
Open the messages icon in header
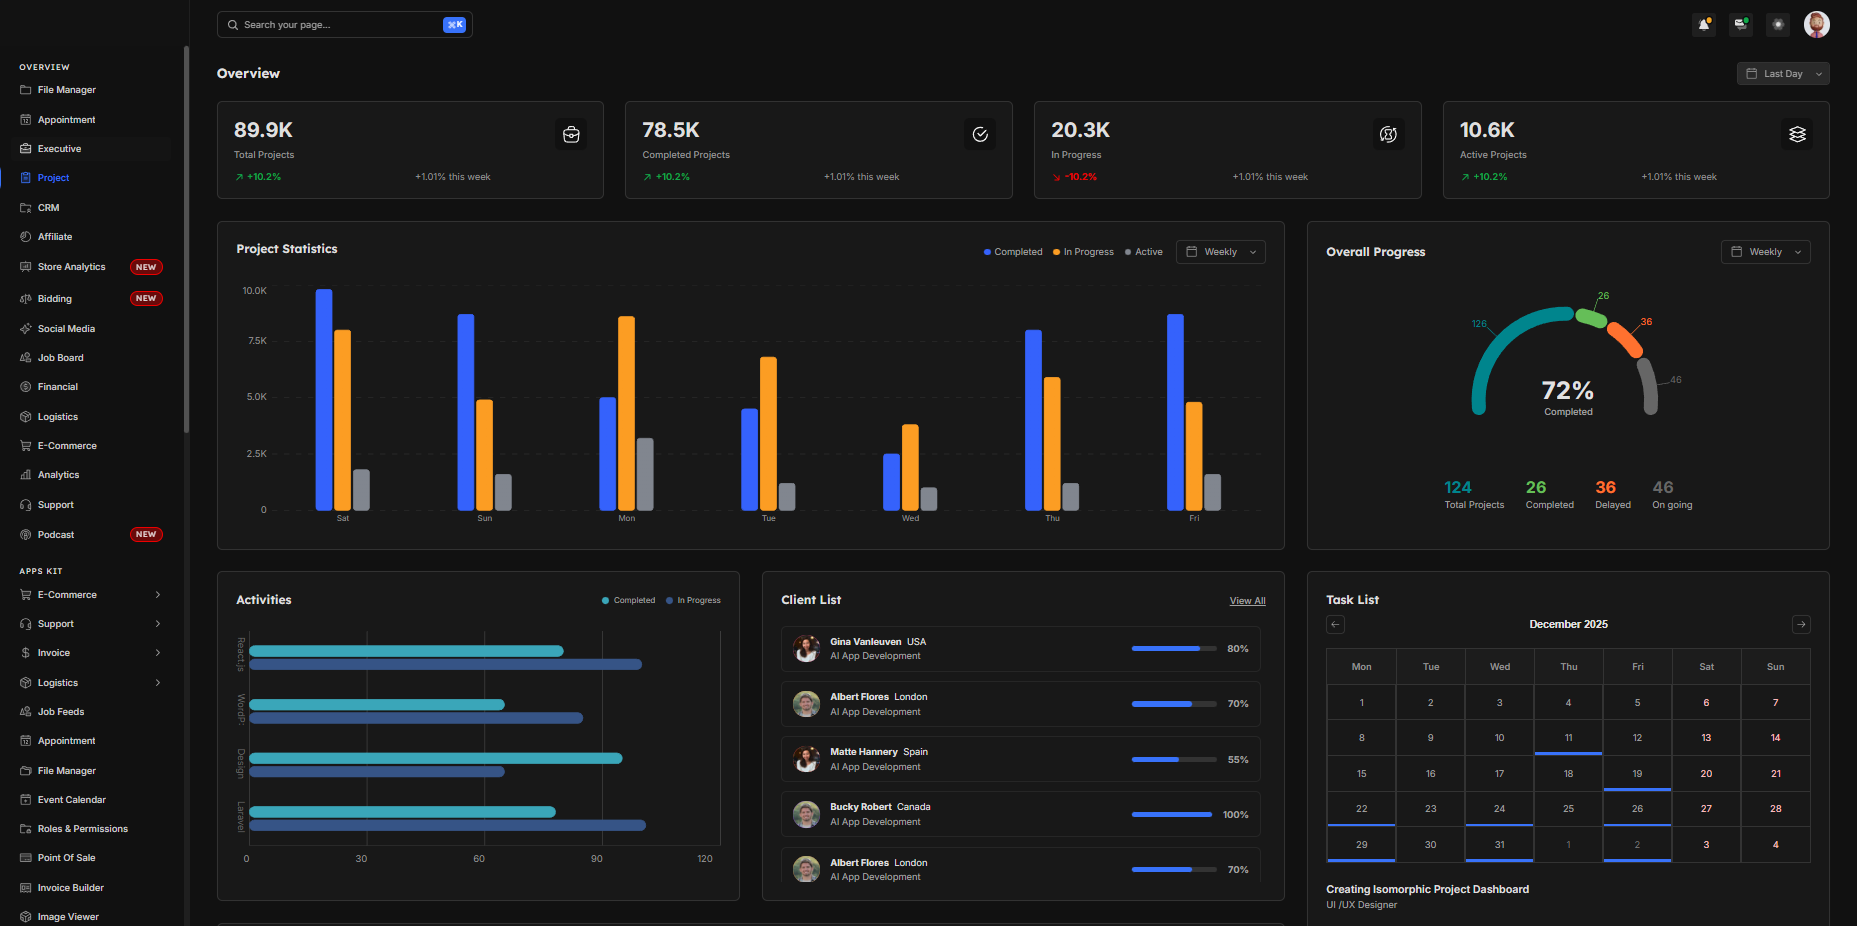pyautogui.click(x=1741, y=25)
